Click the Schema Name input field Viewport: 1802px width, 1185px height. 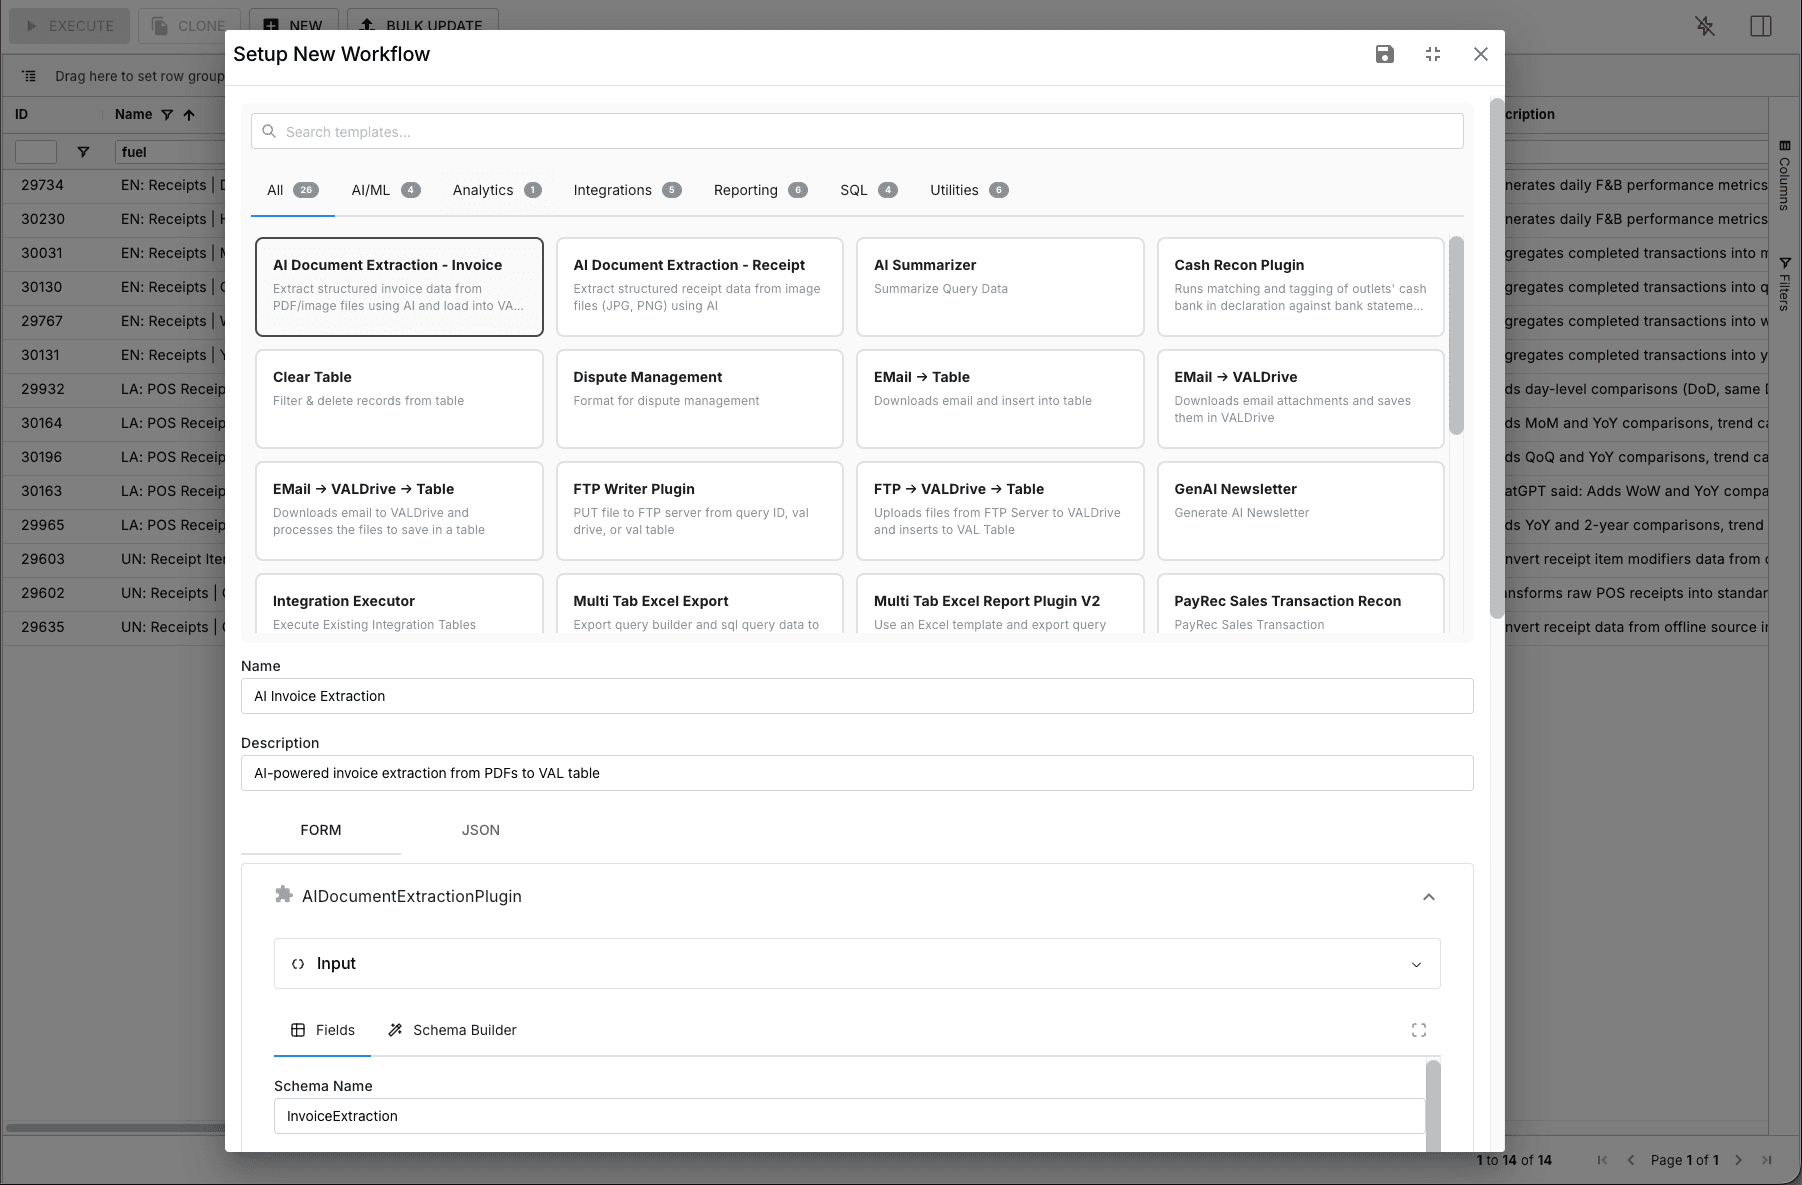tap(849, 1116)
